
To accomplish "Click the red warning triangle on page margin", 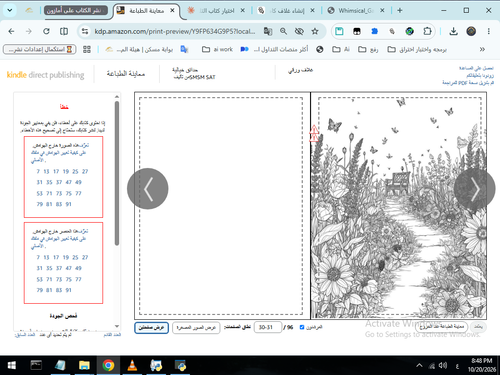I will [314, 133].
